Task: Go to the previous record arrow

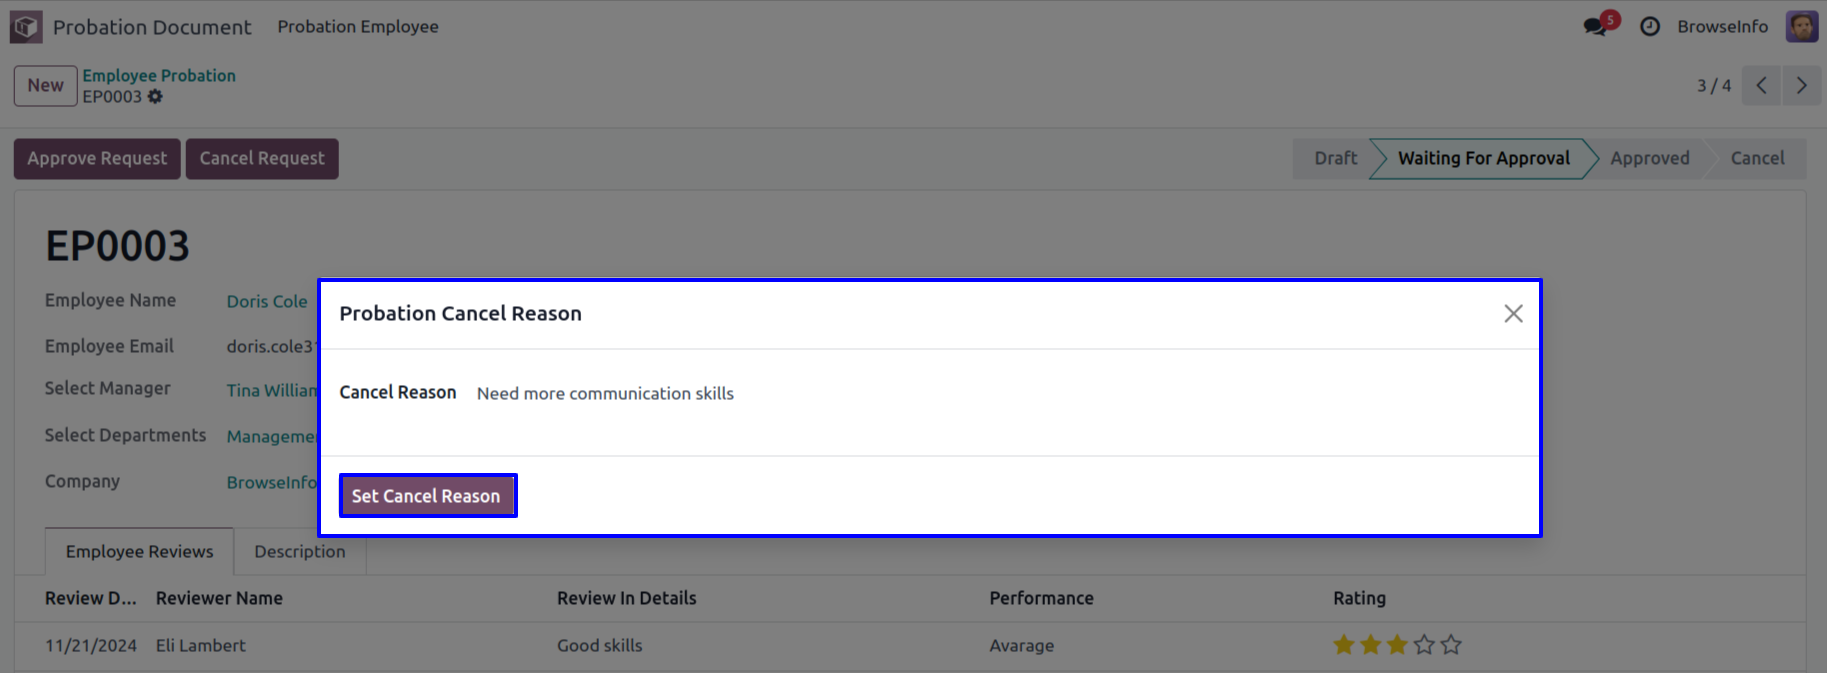Action: click(x=1761, y=86)
